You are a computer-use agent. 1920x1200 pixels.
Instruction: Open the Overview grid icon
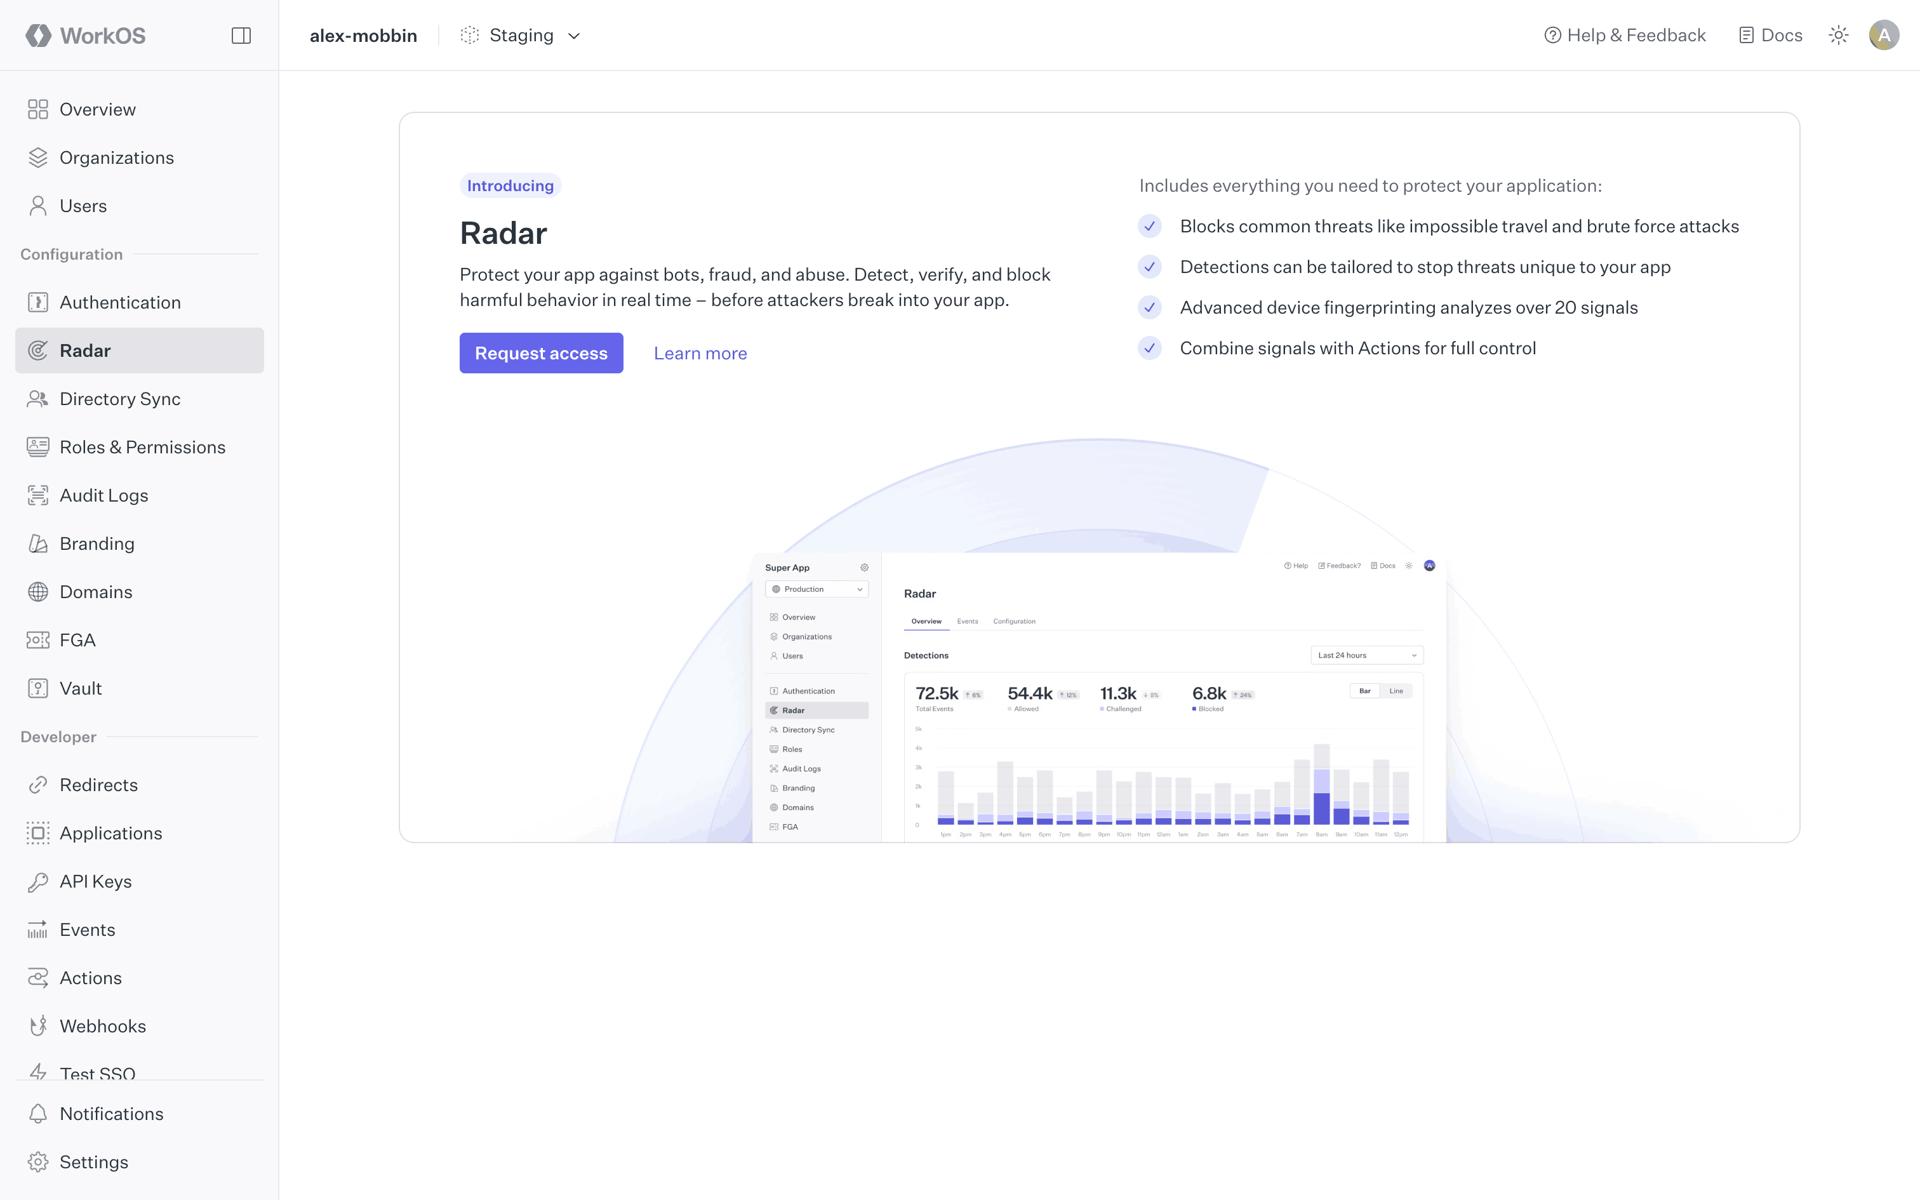(38, 109)
